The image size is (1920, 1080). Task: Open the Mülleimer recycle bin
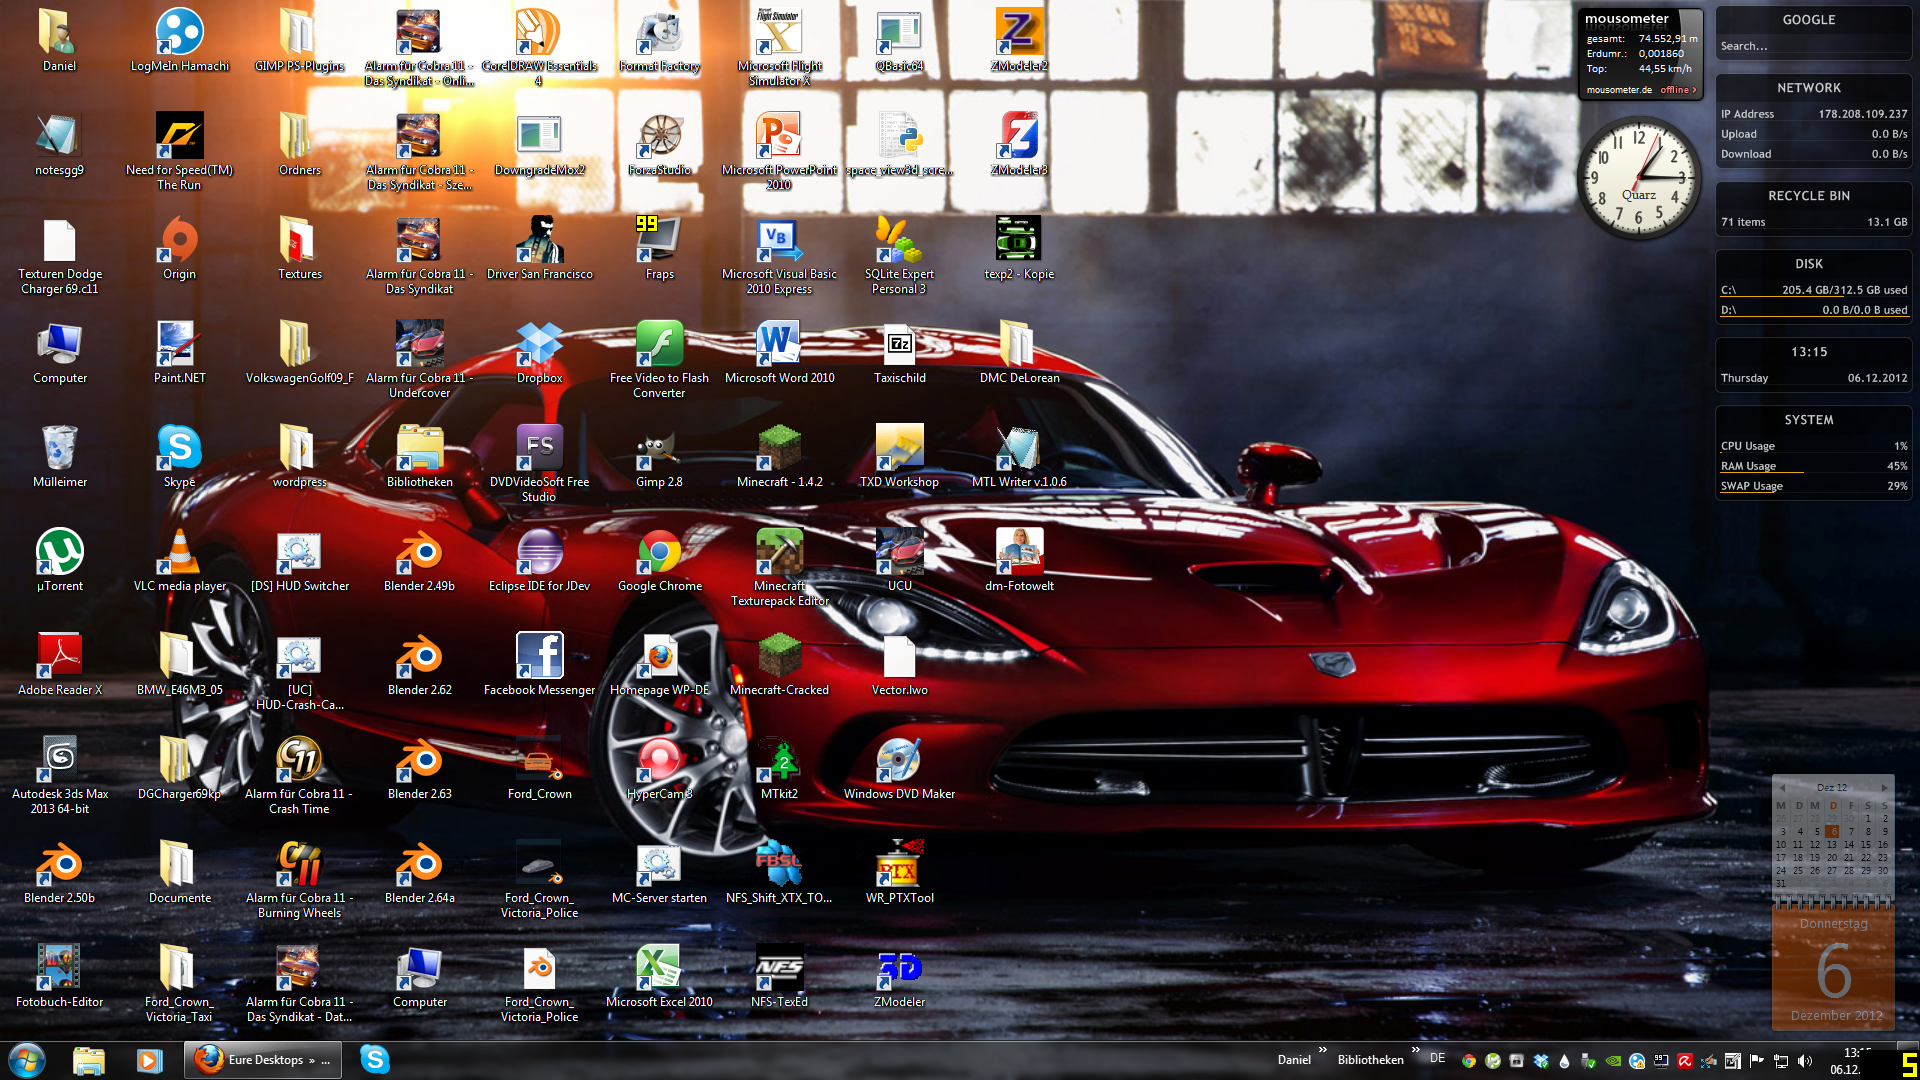60,456
